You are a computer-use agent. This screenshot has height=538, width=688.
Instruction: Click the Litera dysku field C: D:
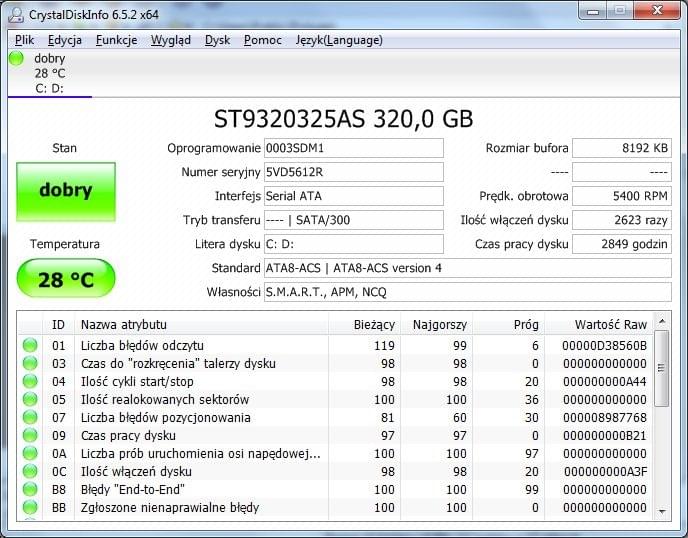coord(354,244)
